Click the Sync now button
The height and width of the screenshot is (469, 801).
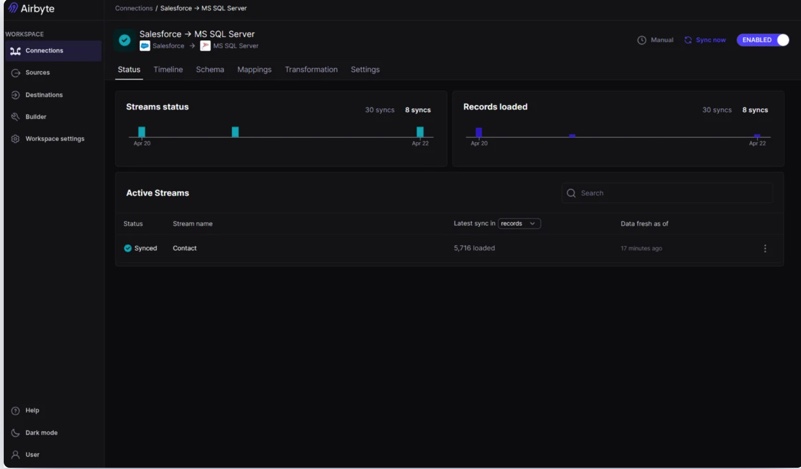[x=705, y=40]
